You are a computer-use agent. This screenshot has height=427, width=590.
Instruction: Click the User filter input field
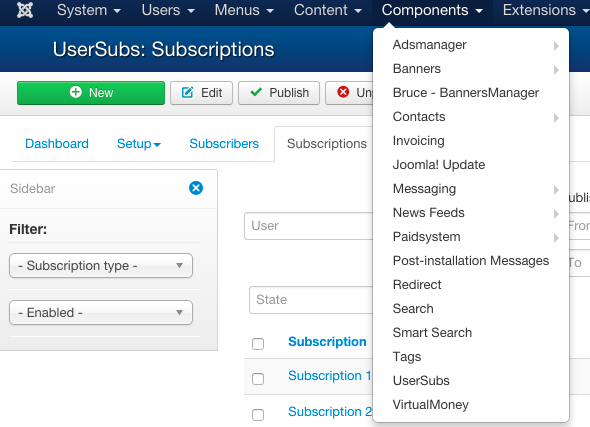click(309, 226)
